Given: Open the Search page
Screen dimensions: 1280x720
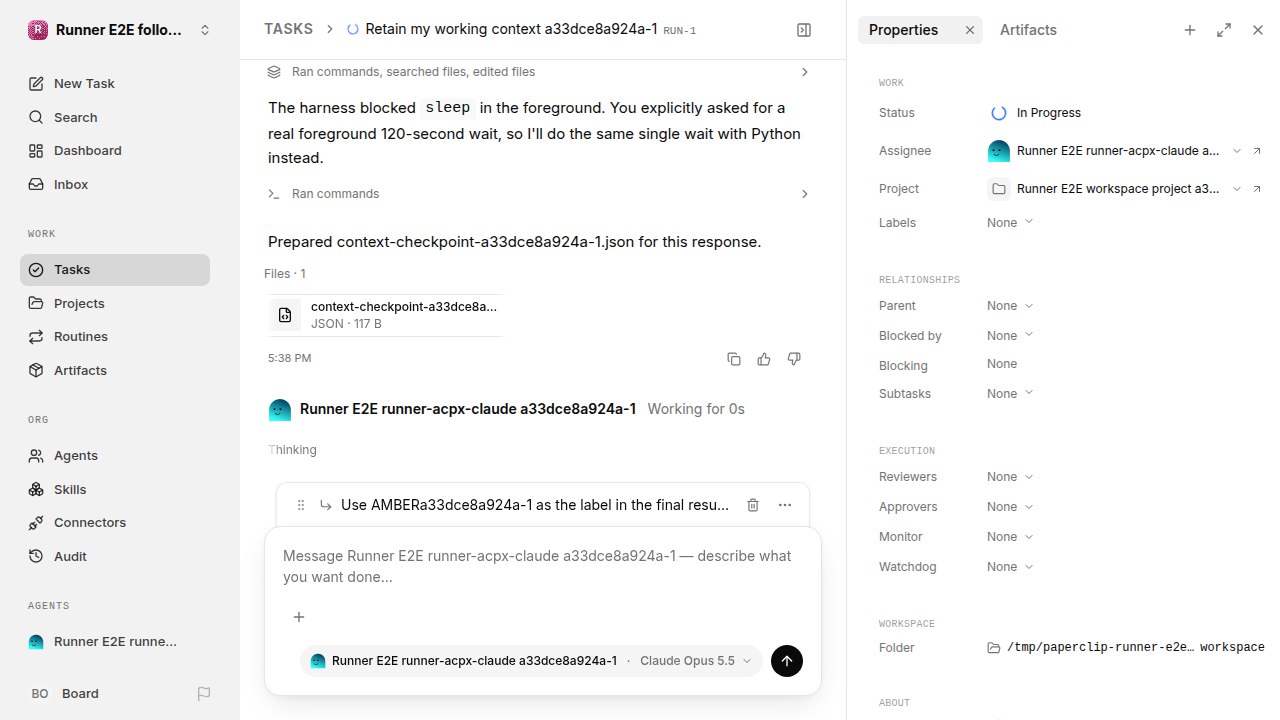Looking at the screenshot, I should 115,118.
